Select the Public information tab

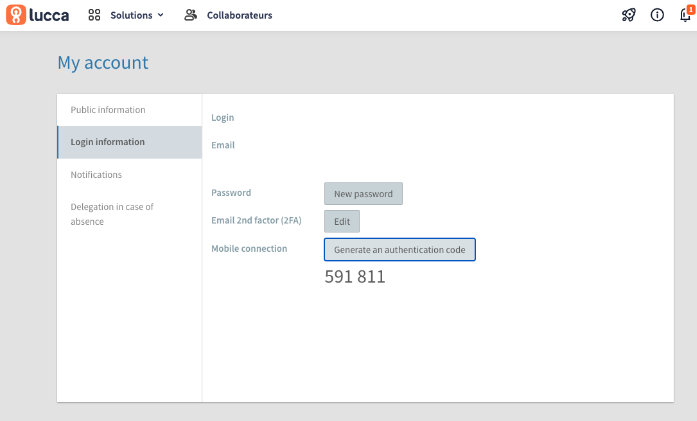(129, 110)
